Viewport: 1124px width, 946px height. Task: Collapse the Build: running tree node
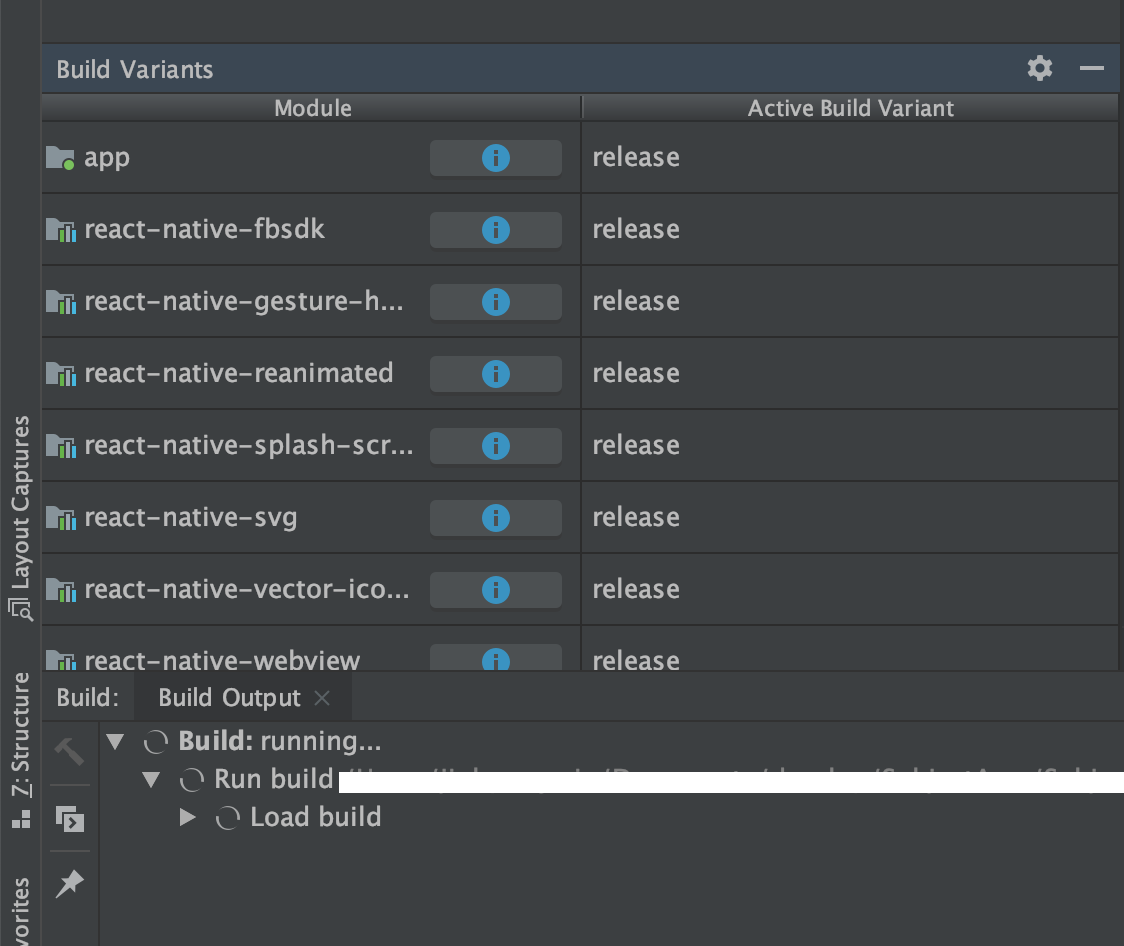[x=115, y=741]
